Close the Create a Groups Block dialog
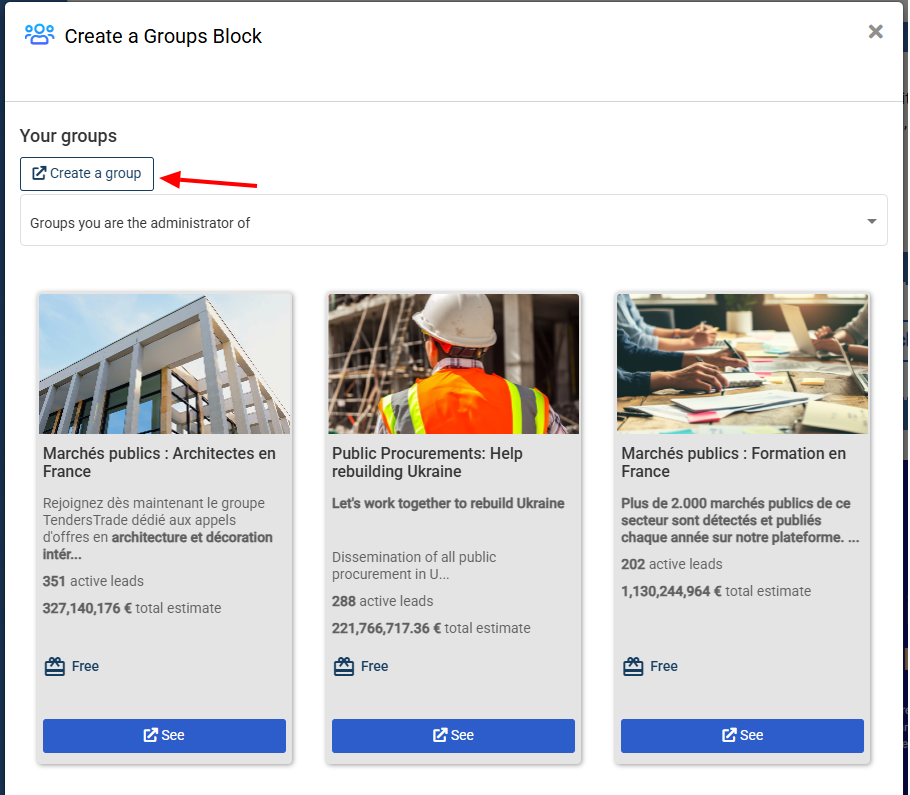910x795 pixels. coord(875,32)
